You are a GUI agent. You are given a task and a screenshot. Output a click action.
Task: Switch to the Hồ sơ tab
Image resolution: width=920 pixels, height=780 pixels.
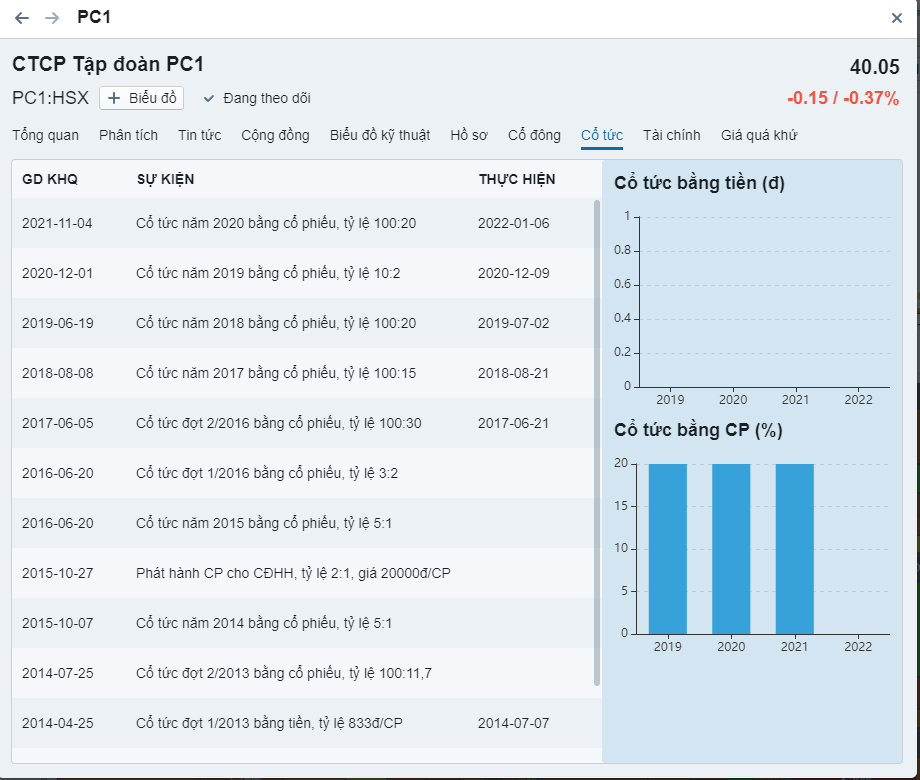tap(469, 135)
